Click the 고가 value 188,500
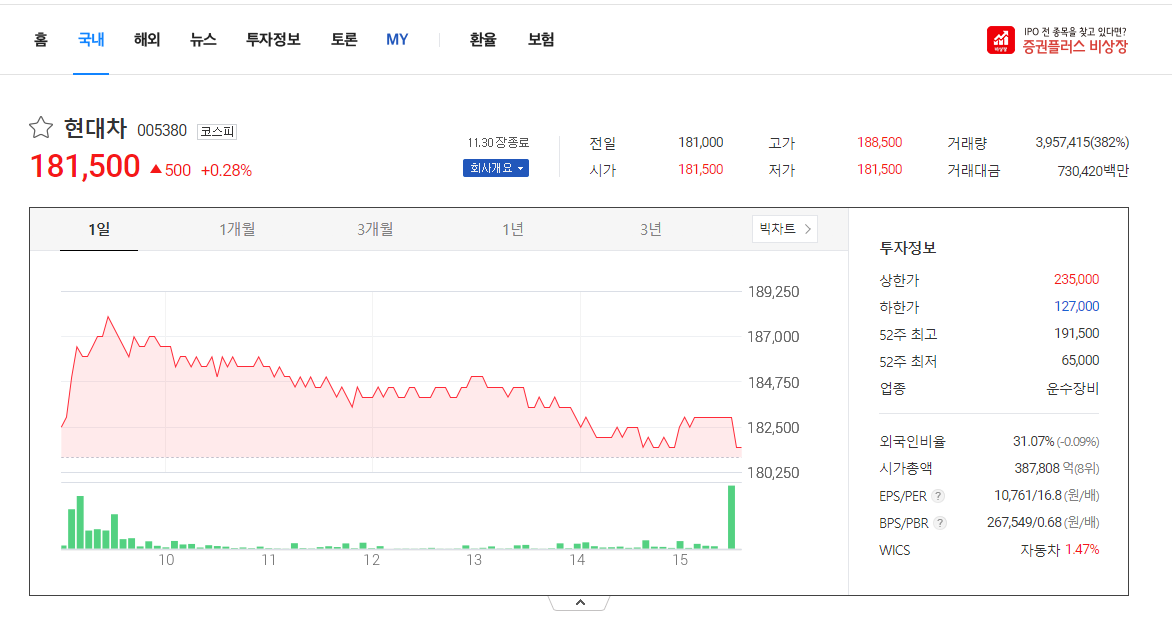 click(880, 142)
